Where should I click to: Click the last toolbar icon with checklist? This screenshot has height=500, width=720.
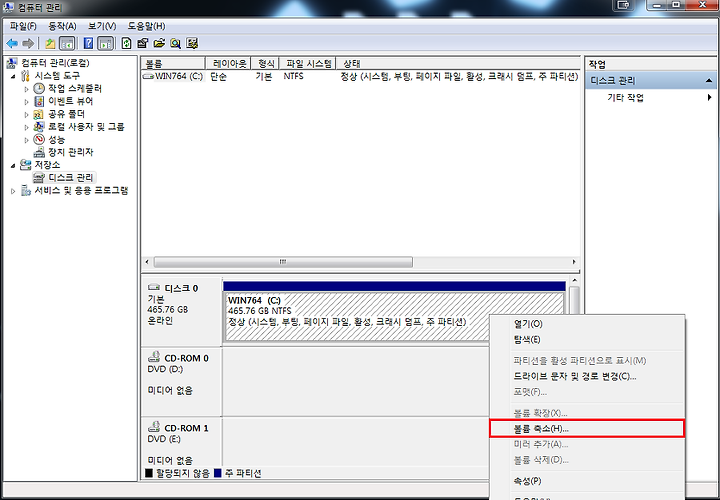192,44
